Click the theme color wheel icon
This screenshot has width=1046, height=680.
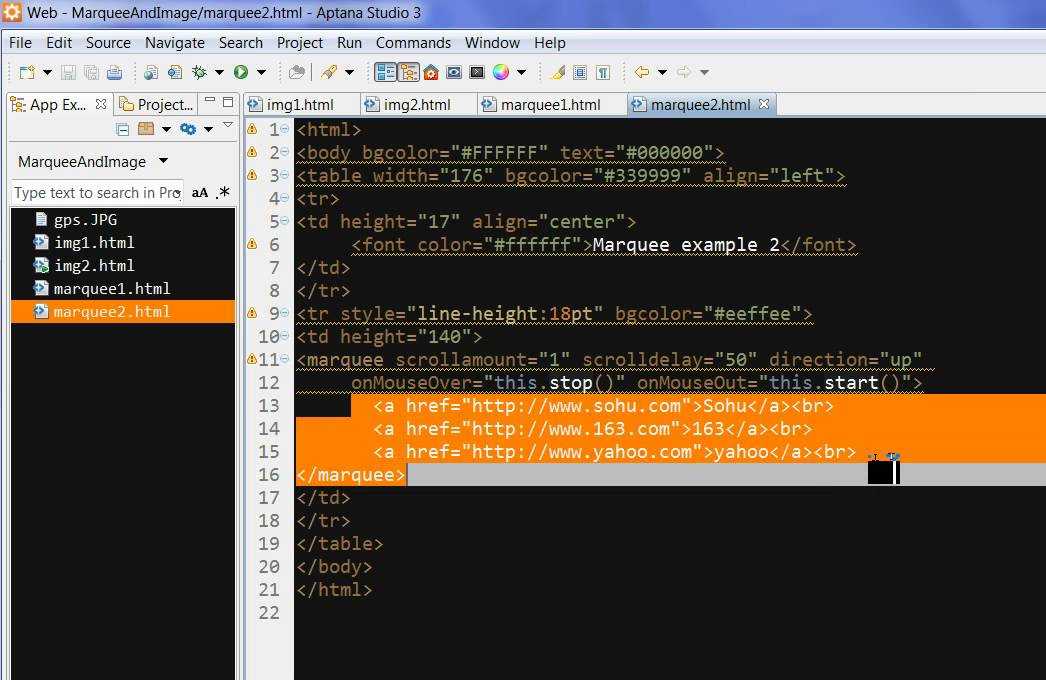click(501, 72)
